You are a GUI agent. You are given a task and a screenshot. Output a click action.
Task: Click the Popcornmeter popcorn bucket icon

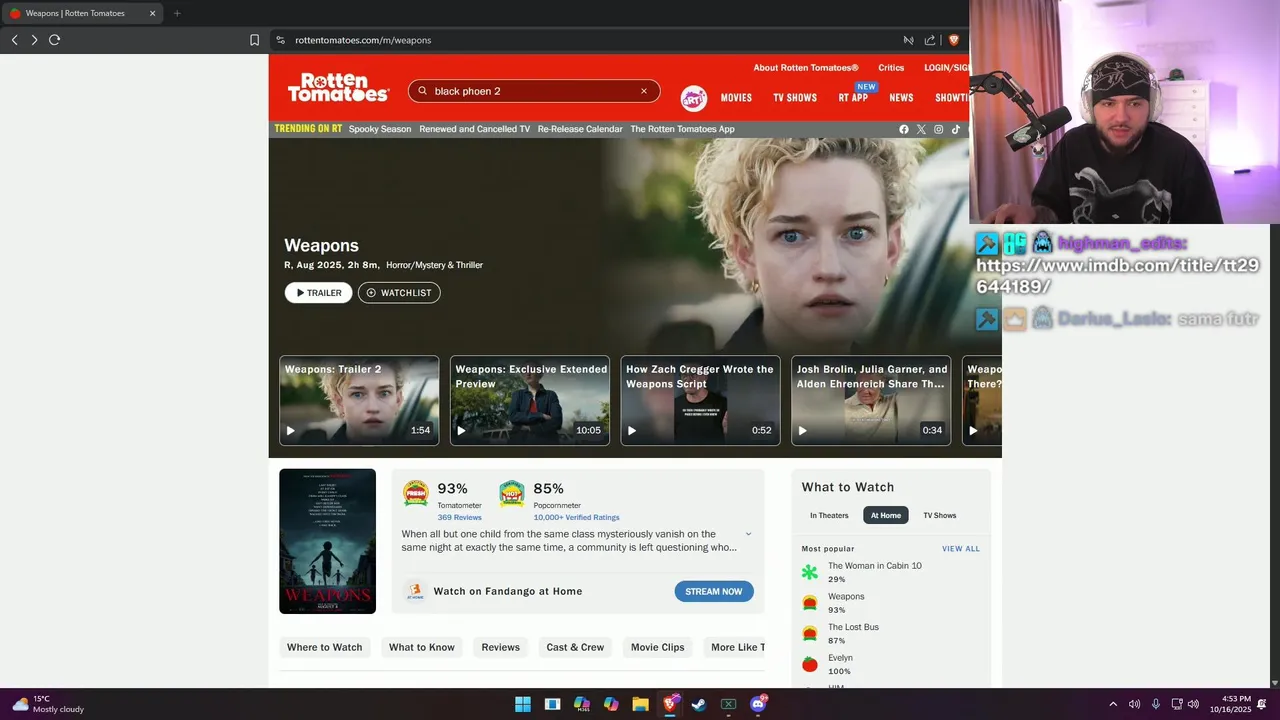(512, 493)
